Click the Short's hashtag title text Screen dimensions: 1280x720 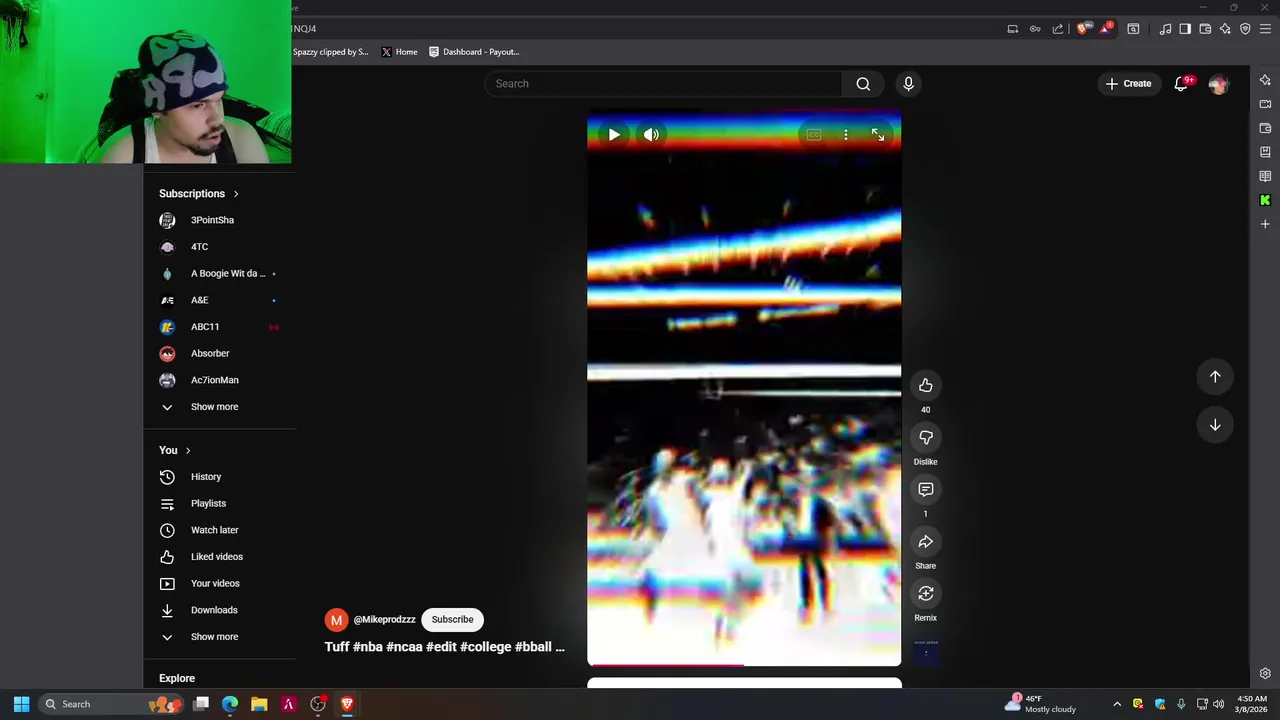[x=445, y=647]
